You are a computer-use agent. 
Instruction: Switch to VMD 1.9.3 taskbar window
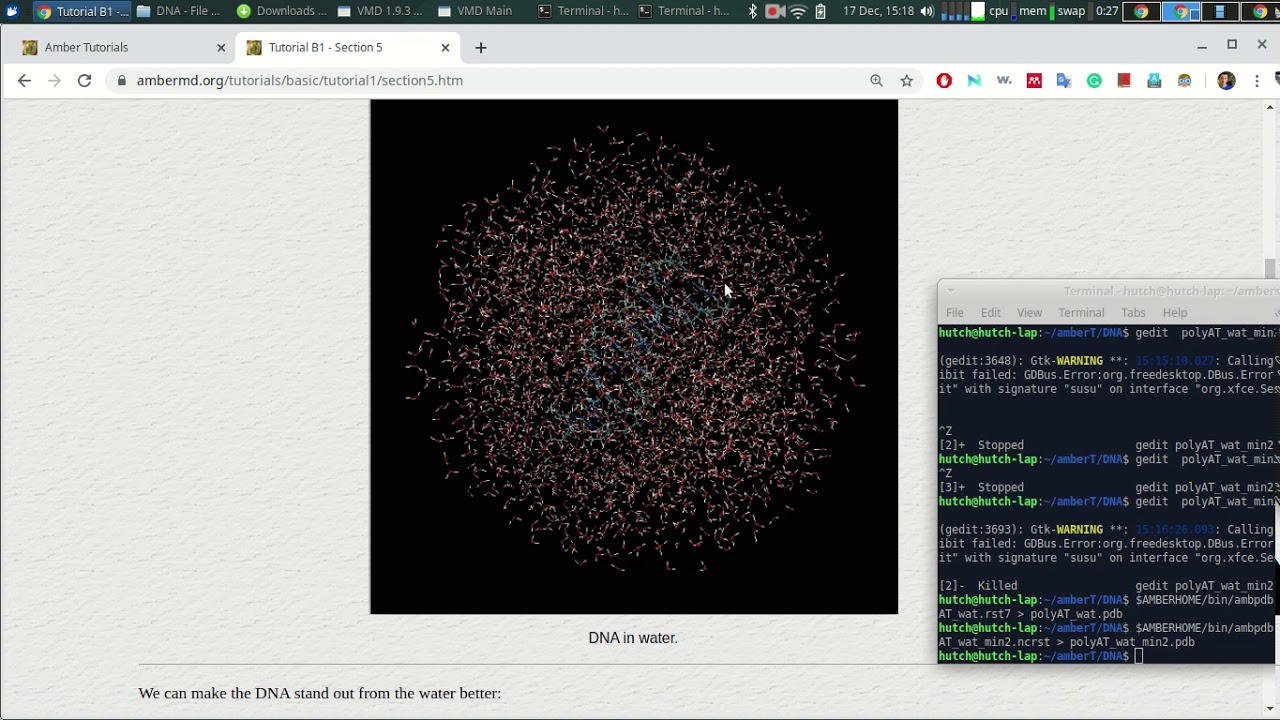point(382,11)
